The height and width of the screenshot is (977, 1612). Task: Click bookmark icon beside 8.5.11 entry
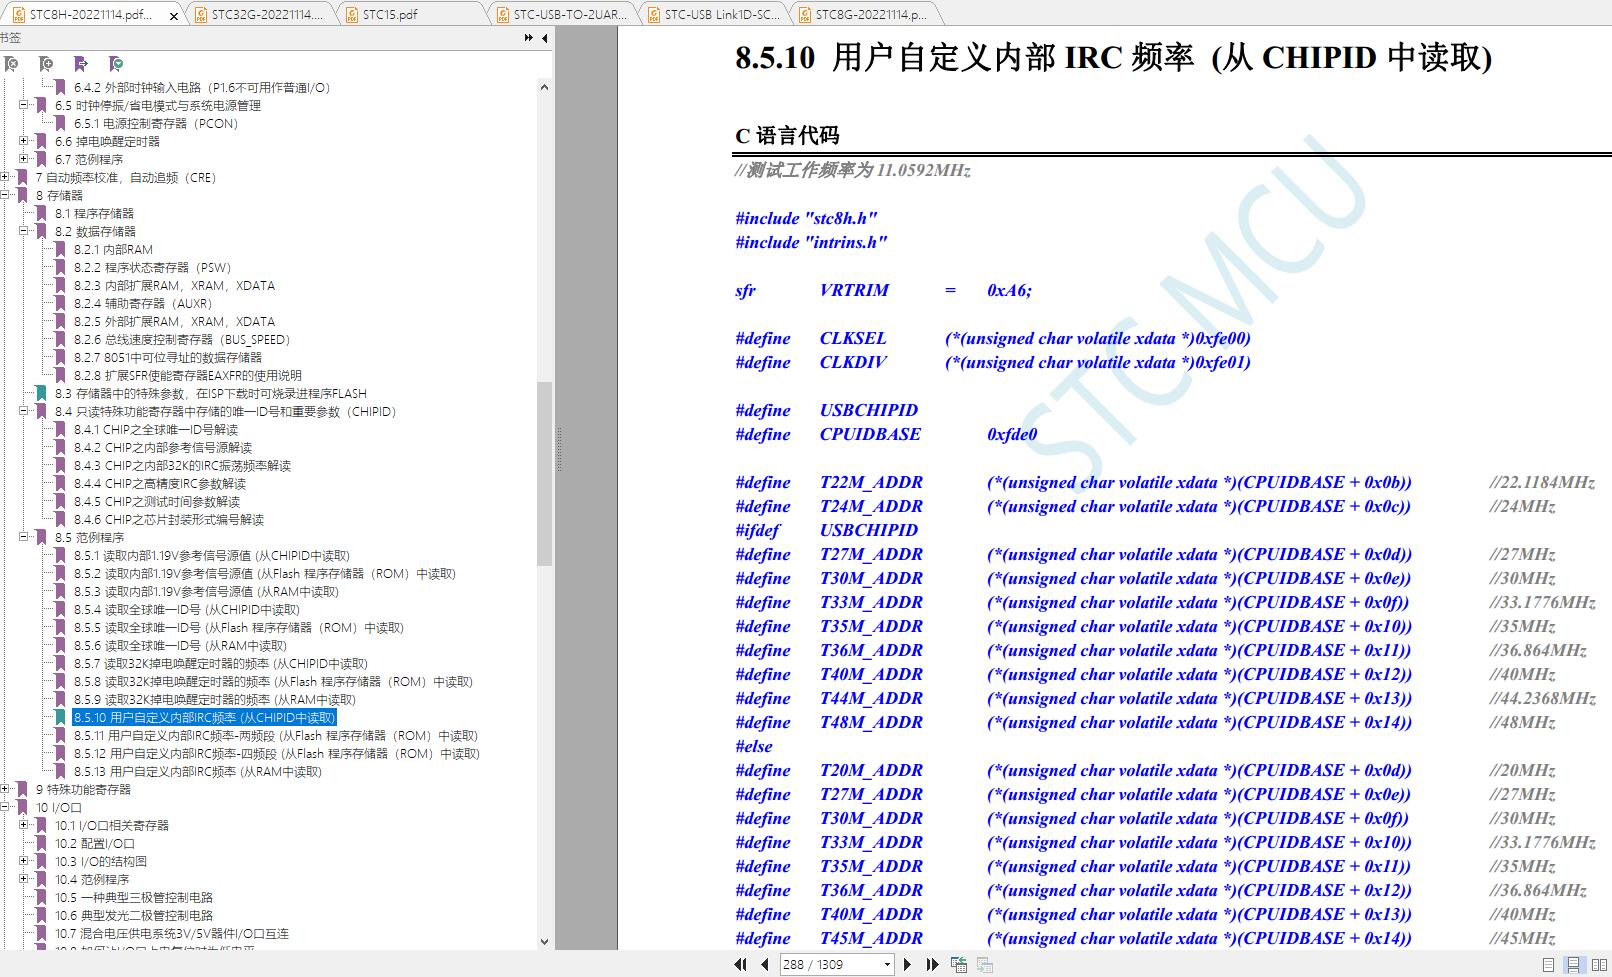pos(61,735)
